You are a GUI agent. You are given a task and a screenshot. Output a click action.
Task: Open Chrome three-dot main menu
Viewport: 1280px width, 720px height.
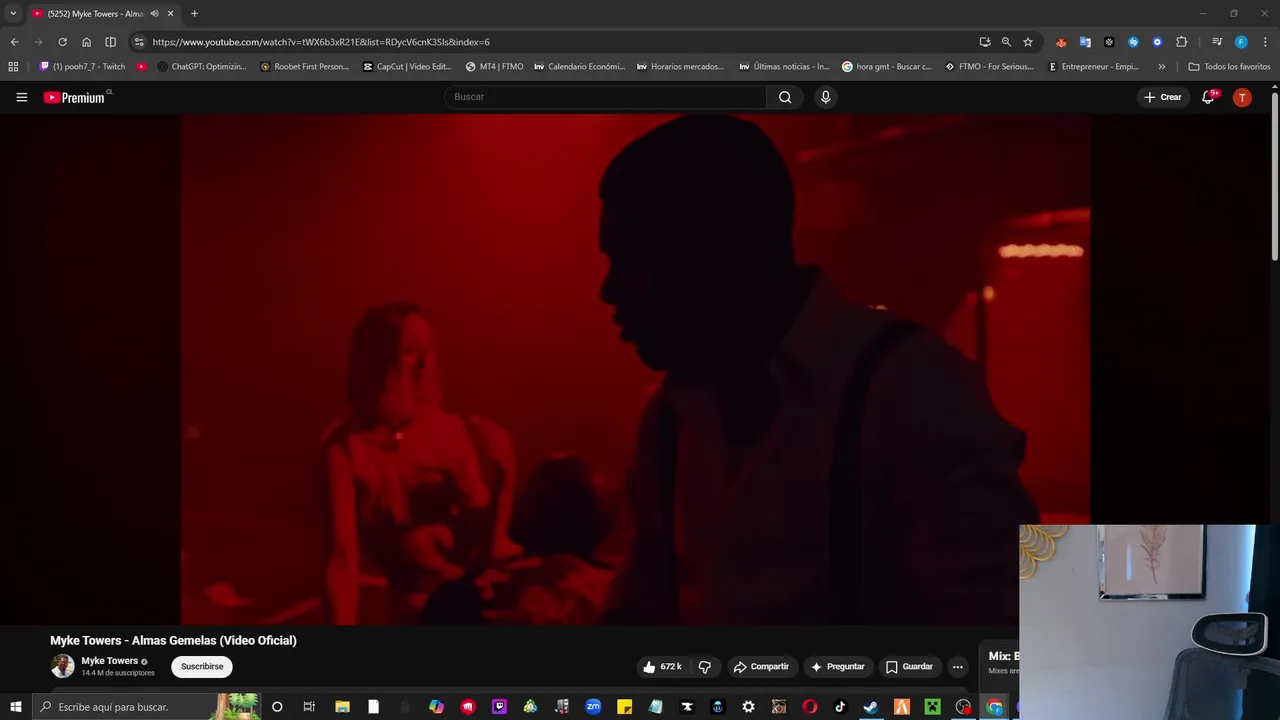click(x=1265, y=42)
